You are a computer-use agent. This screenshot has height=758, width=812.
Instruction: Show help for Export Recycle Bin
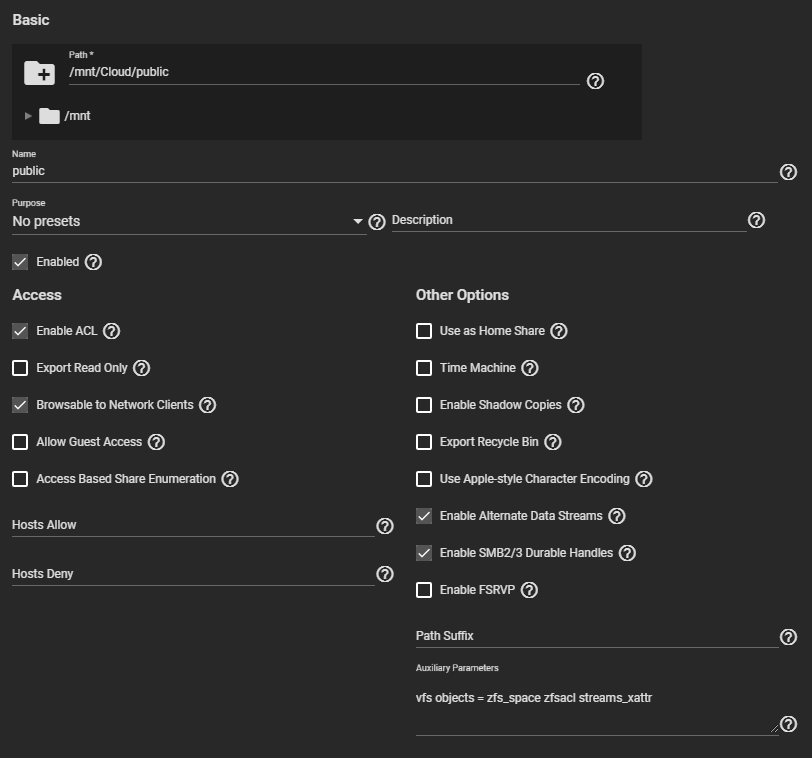[553, 442]
